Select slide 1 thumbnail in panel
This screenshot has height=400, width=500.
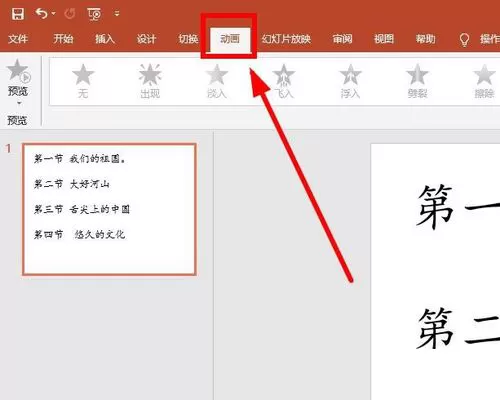point(109,209)
